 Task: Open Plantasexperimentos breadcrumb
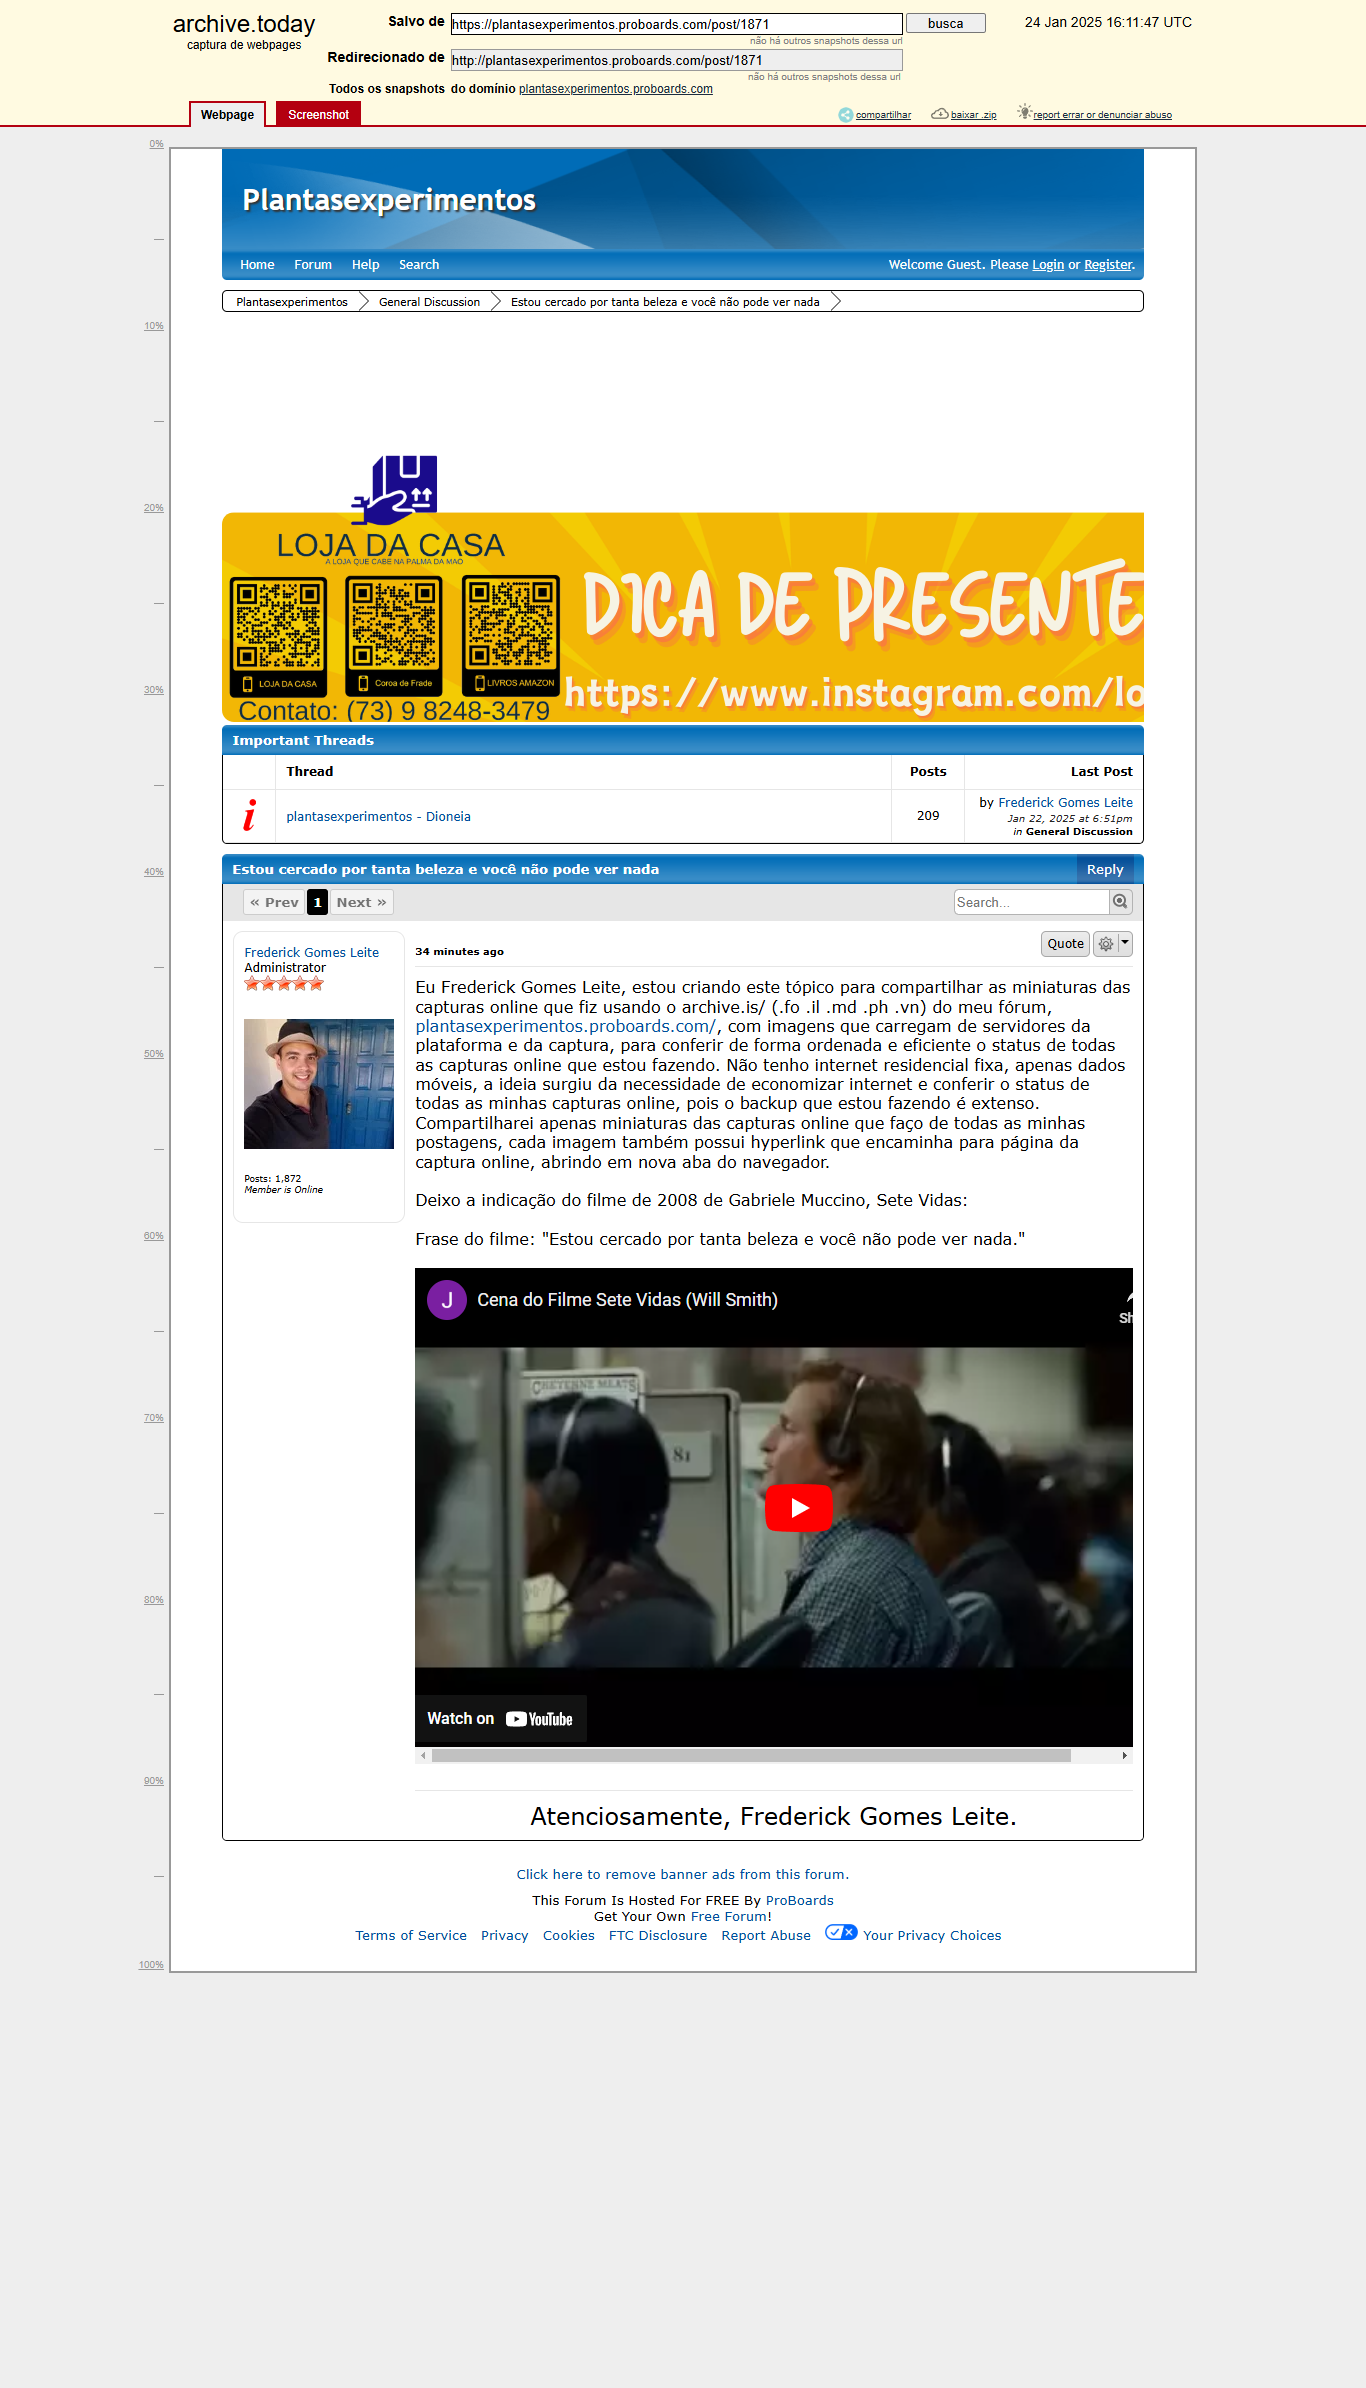(292, 302)
